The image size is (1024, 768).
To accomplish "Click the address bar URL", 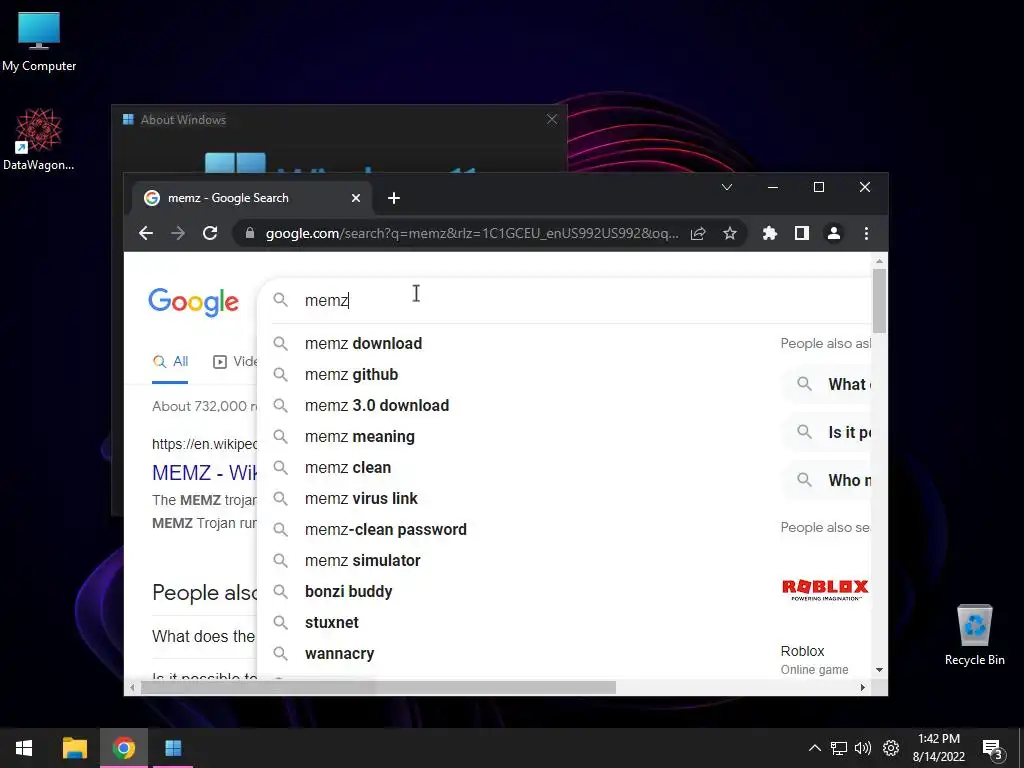I will click(472, 233).
